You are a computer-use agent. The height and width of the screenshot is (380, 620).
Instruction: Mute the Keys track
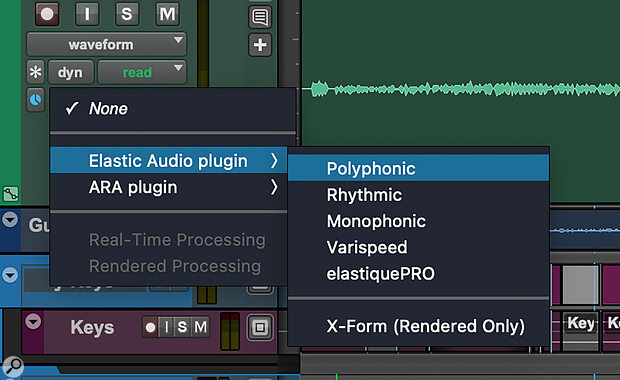point(200,327)
